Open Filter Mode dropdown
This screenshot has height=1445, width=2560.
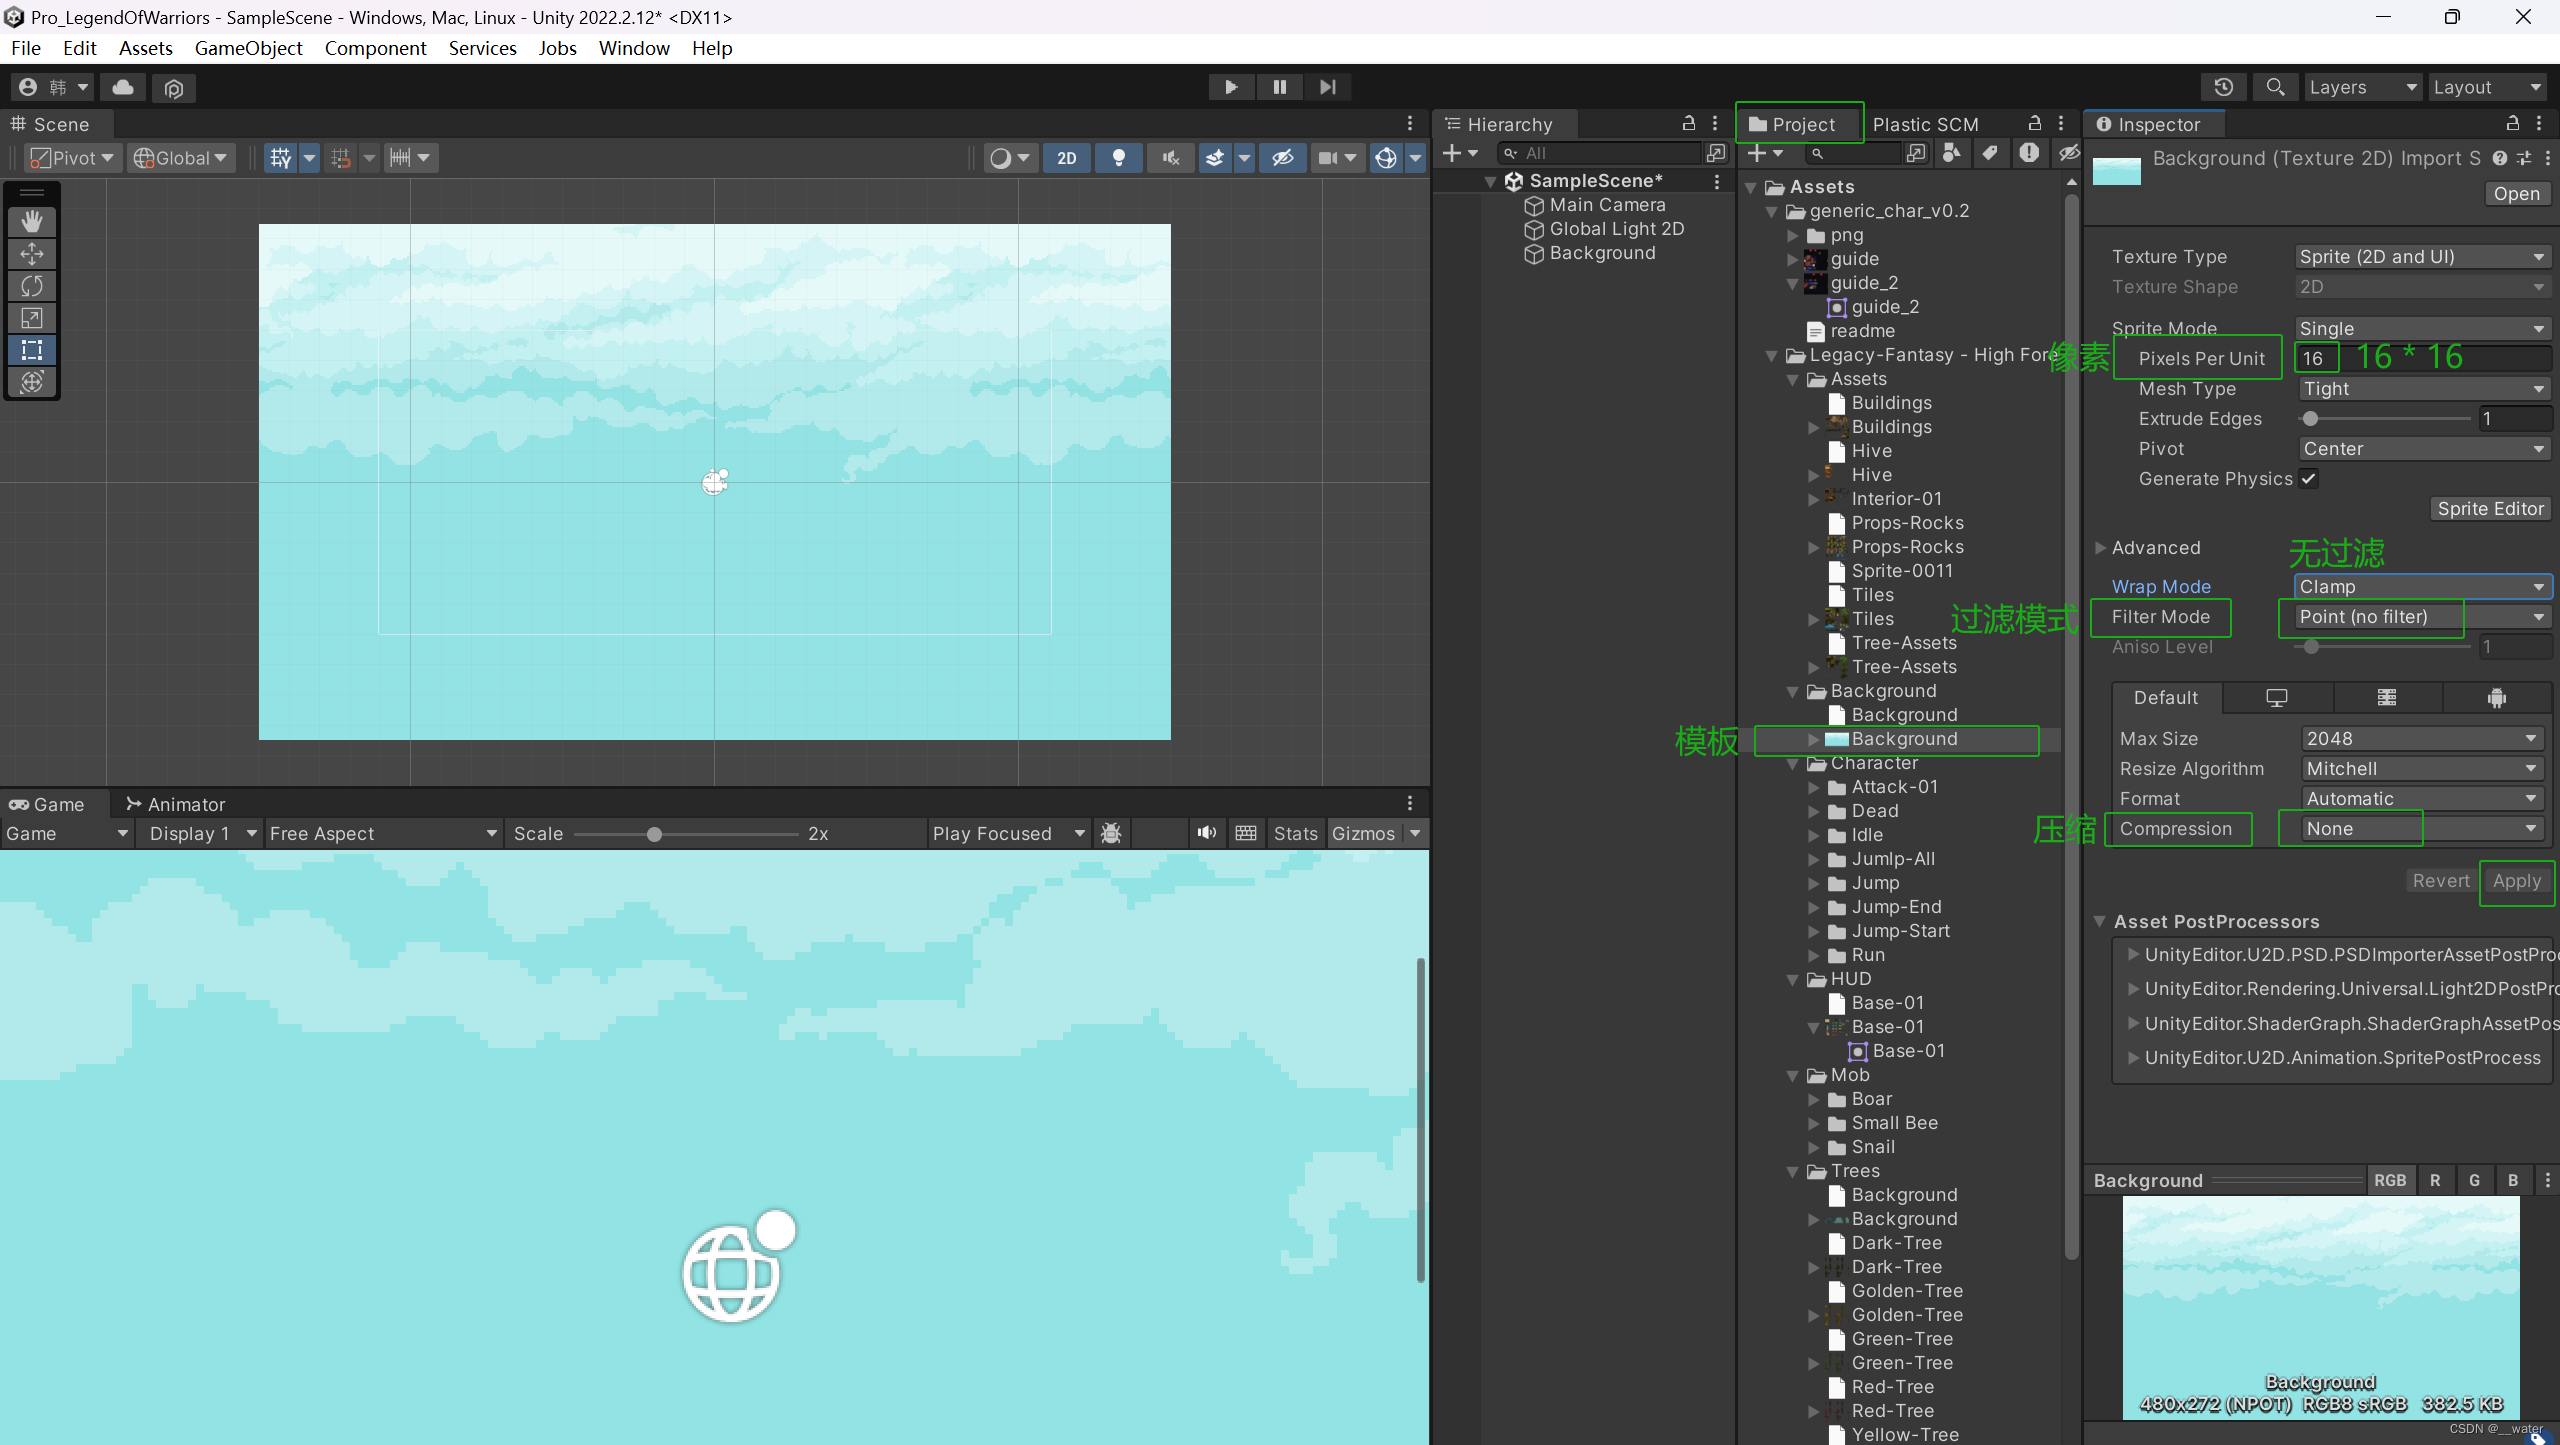click(2420, 617)
